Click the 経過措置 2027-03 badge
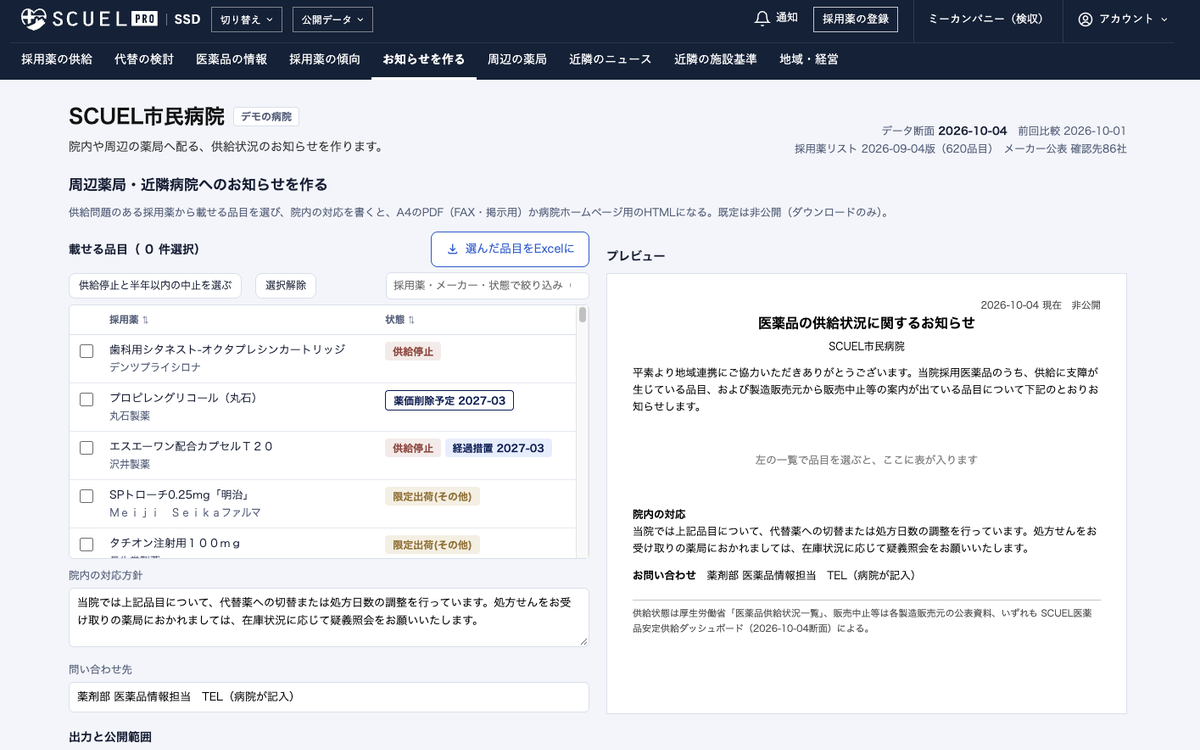The width and height of the screenshot is (1200, 750). 498,448
